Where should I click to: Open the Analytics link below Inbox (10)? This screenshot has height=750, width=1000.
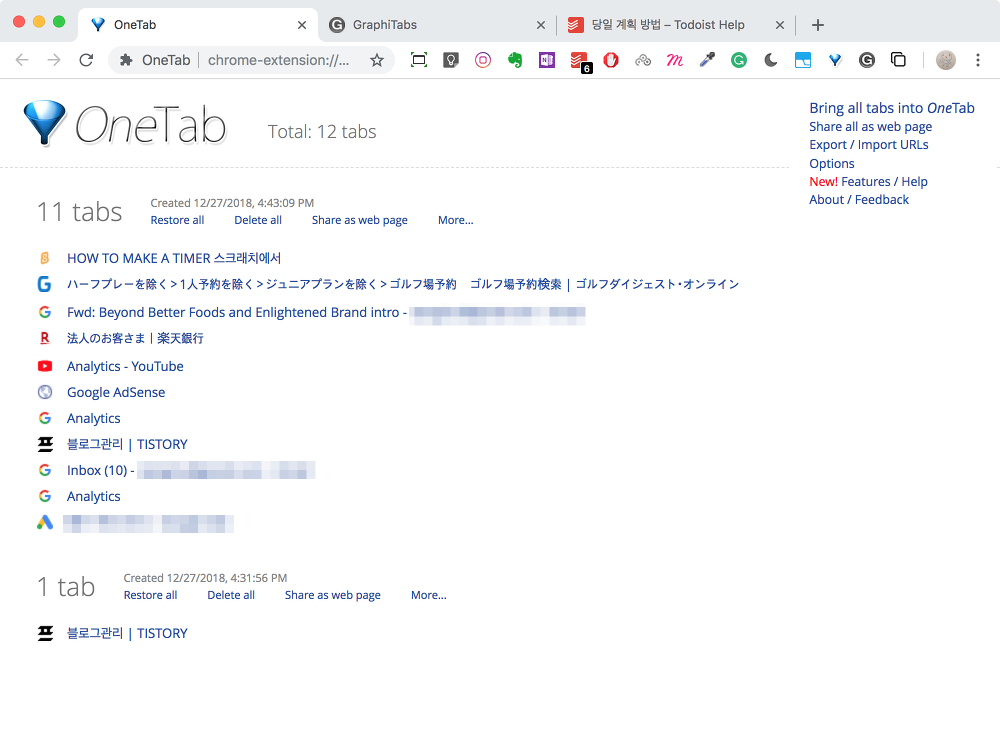[x=94, y=496]
